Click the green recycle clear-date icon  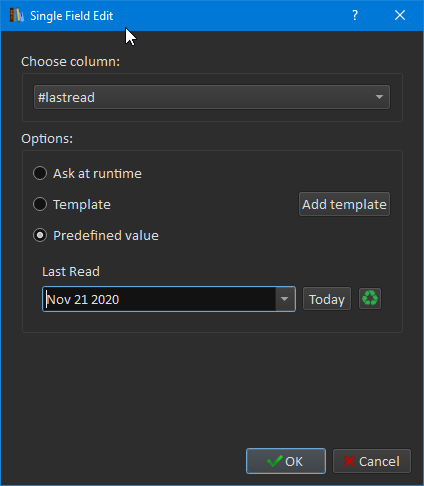(370, 299)
